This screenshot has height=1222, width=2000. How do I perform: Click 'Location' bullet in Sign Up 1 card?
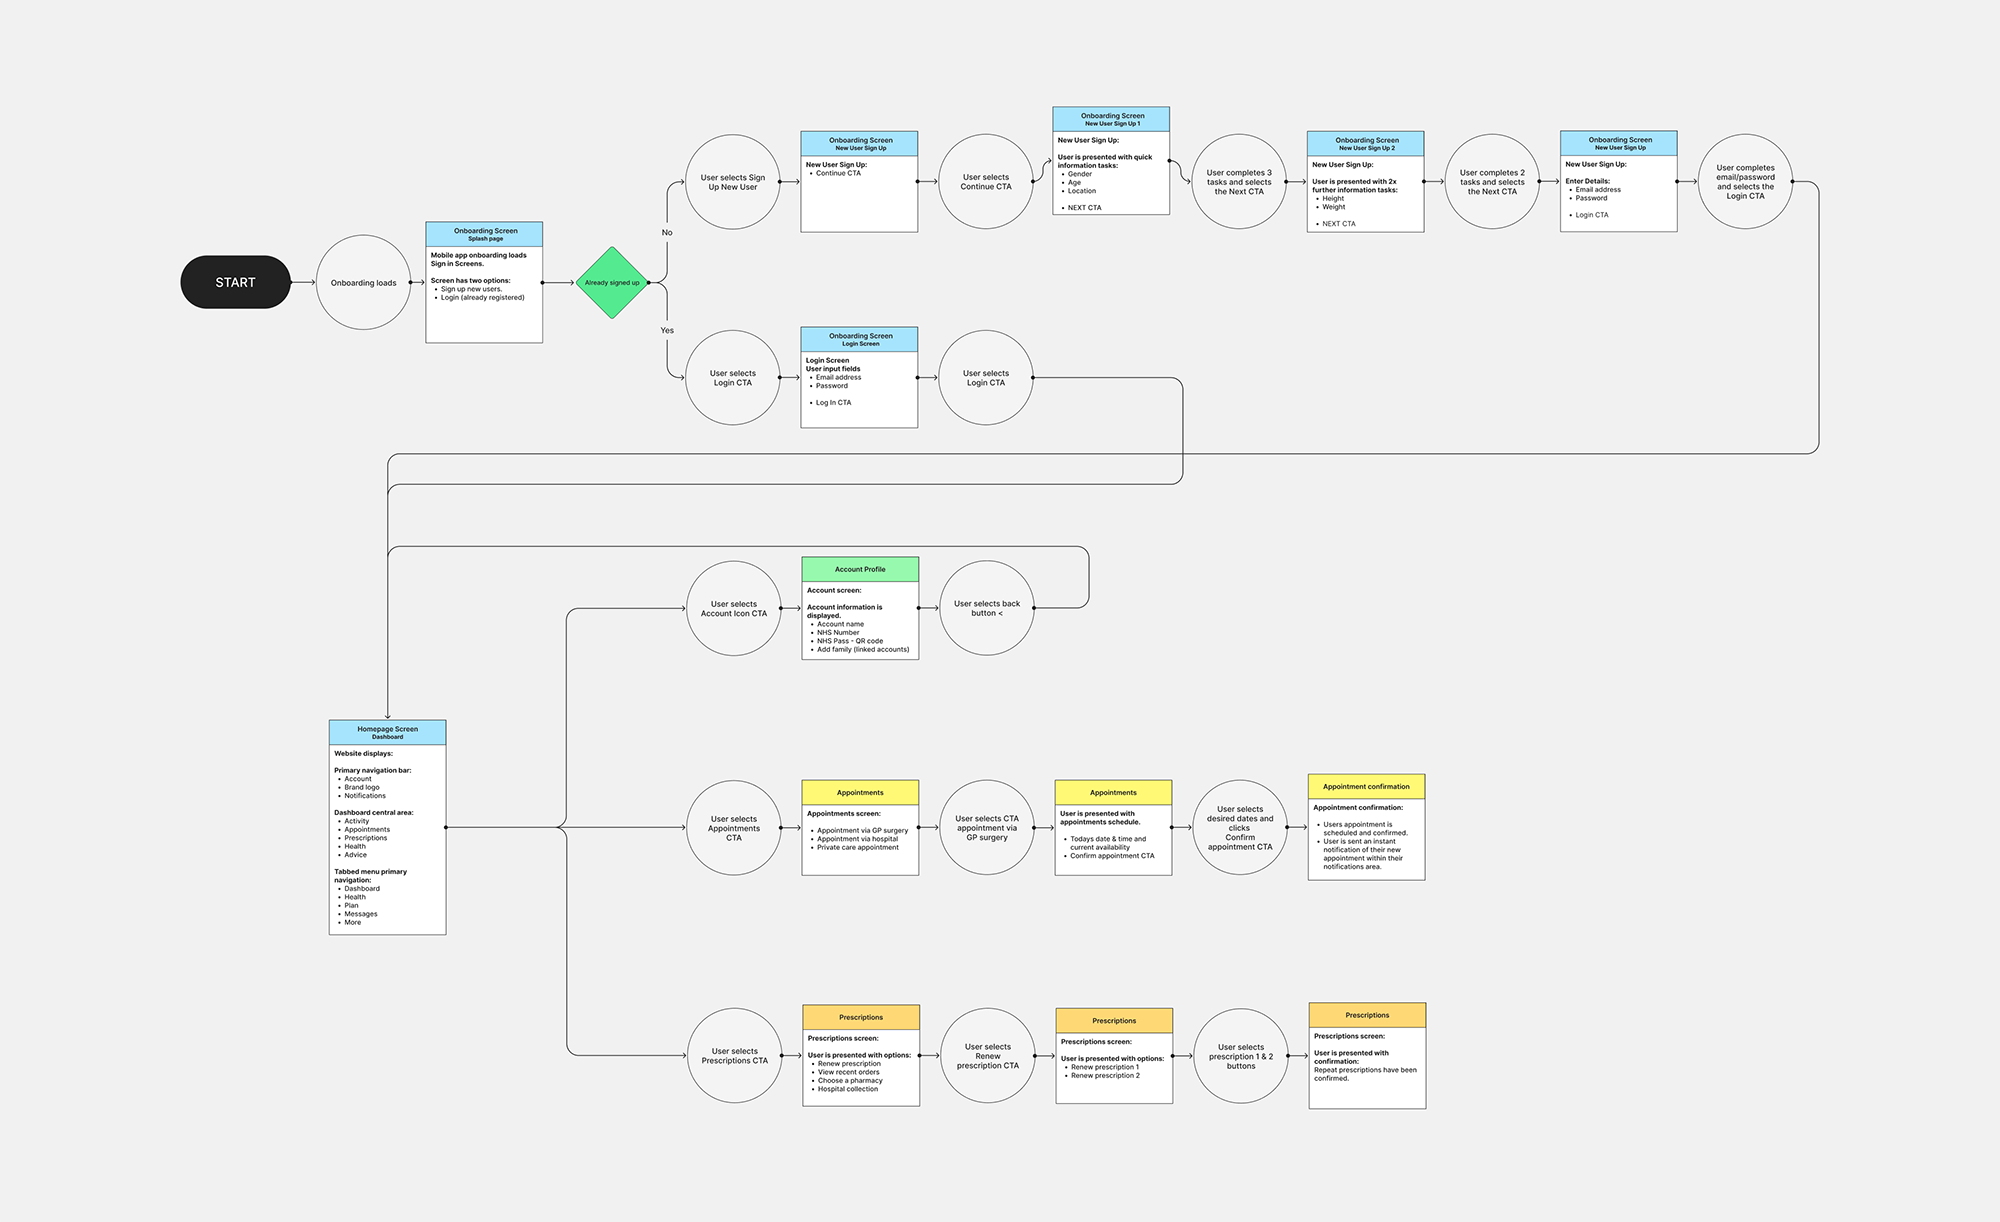click(x=1081, y=191)
